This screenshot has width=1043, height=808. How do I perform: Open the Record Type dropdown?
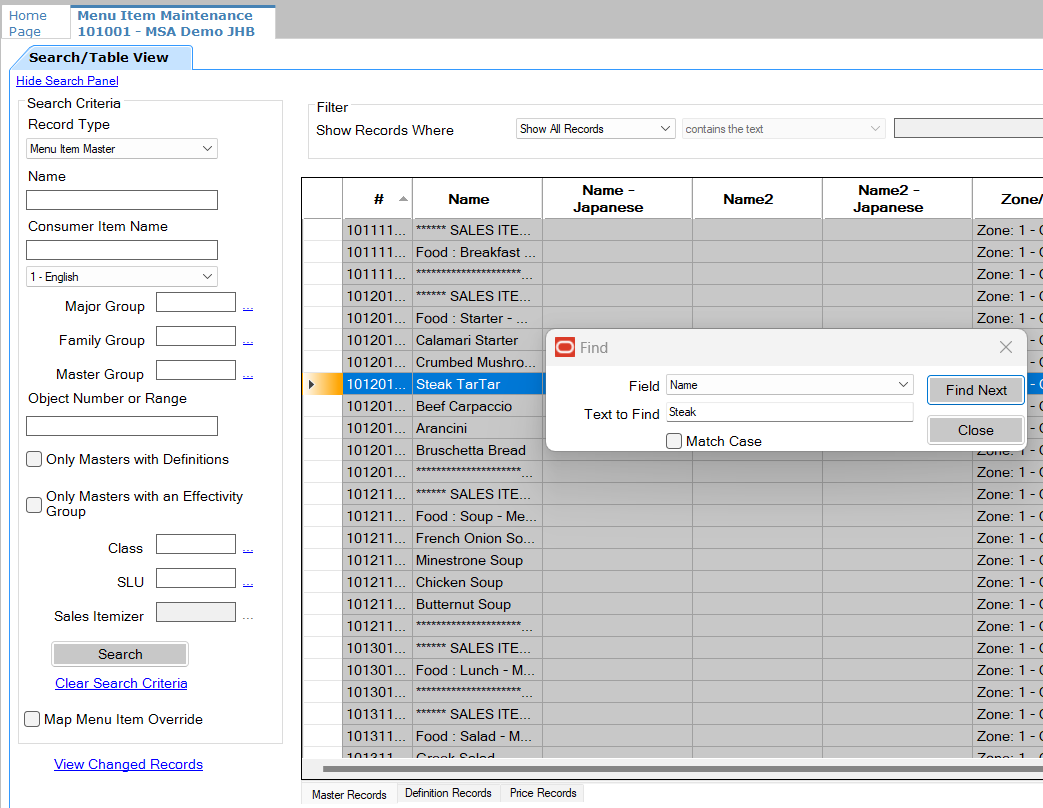[121, 149]
